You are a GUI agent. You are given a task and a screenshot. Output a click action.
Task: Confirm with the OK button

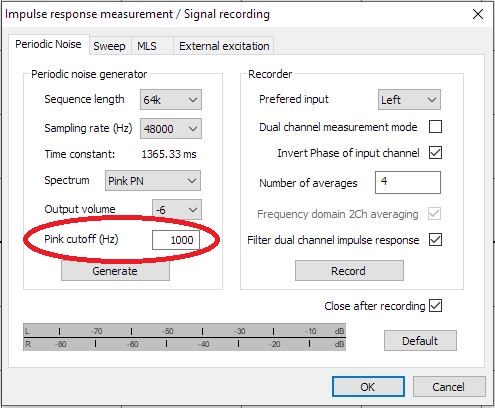368,387
